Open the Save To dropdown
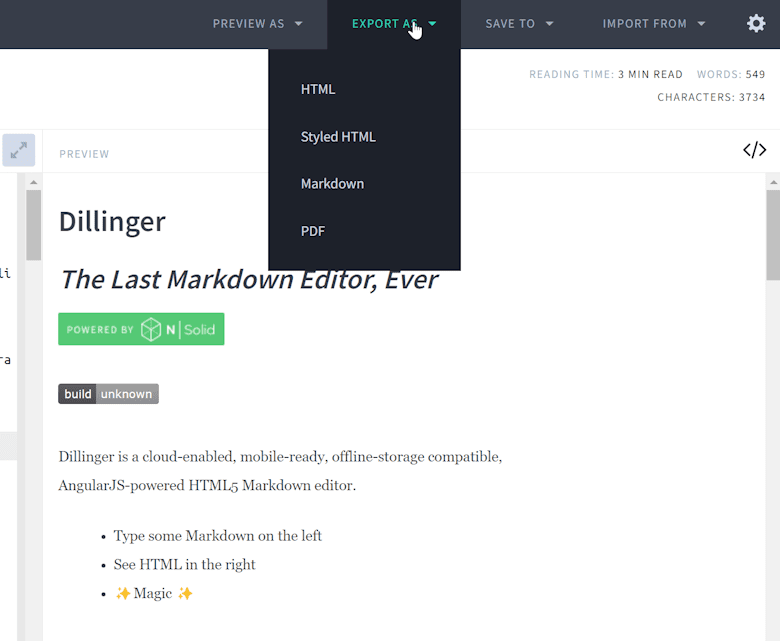The width and height of the screenshot is (780, 641). (x=519, y=24)
